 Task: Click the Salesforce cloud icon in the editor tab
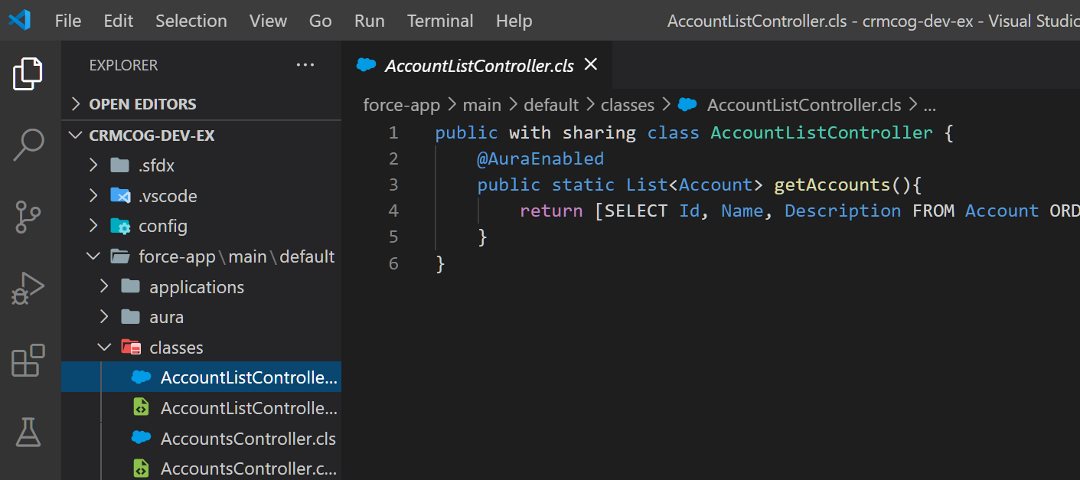[366, 65]
